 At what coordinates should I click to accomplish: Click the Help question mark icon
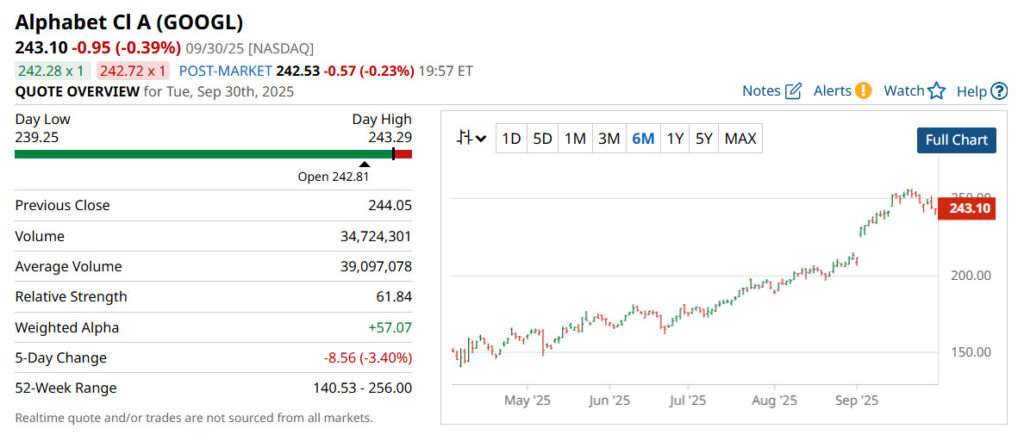(x=999, y=91)
